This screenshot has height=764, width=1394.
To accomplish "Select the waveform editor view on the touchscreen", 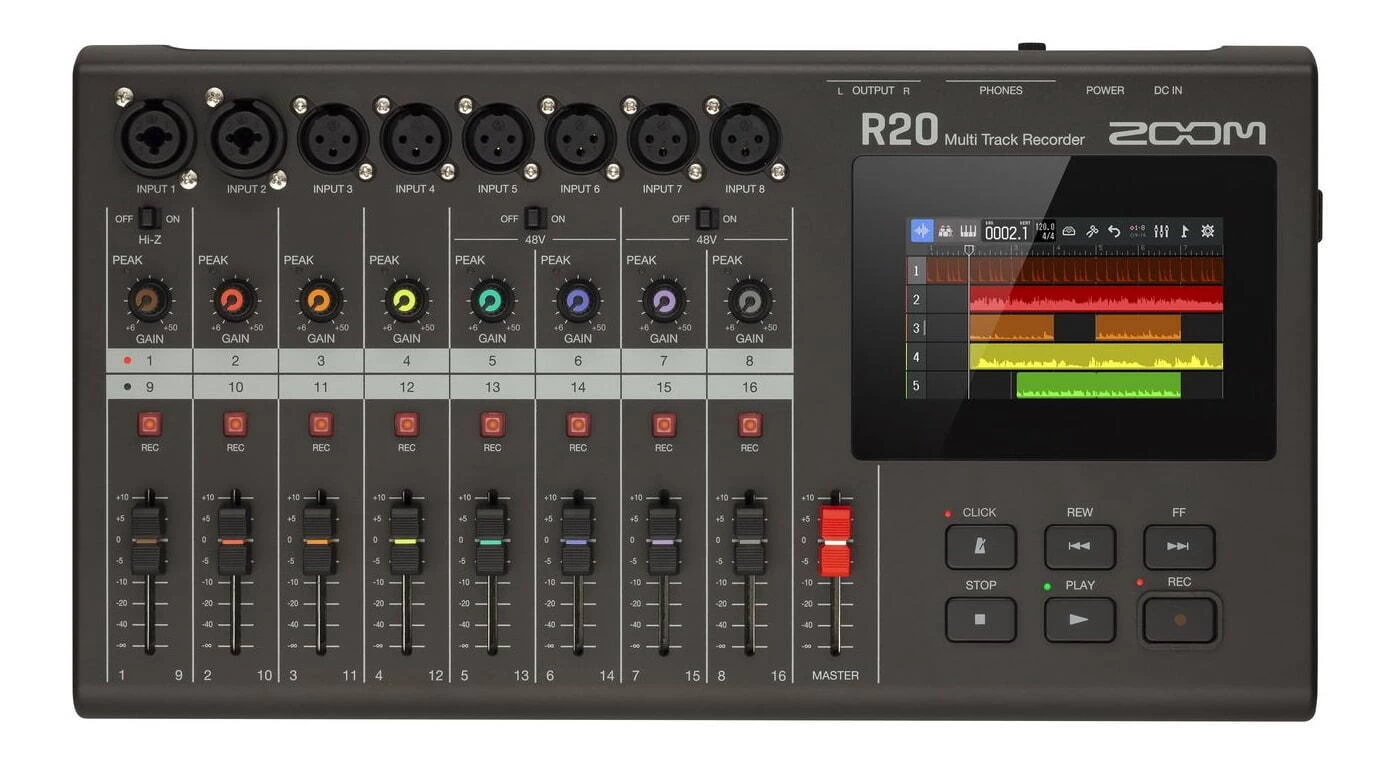I will [x=921, y=231].
